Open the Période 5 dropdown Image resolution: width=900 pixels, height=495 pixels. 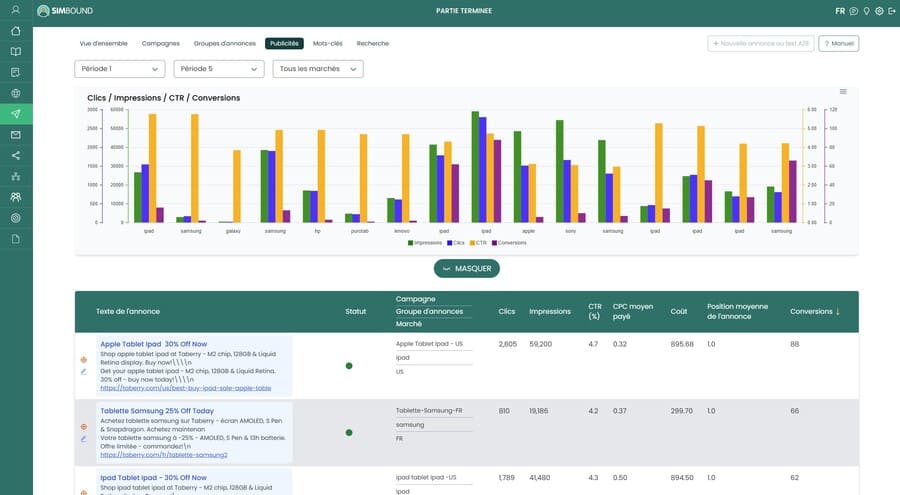pos(219,69)
